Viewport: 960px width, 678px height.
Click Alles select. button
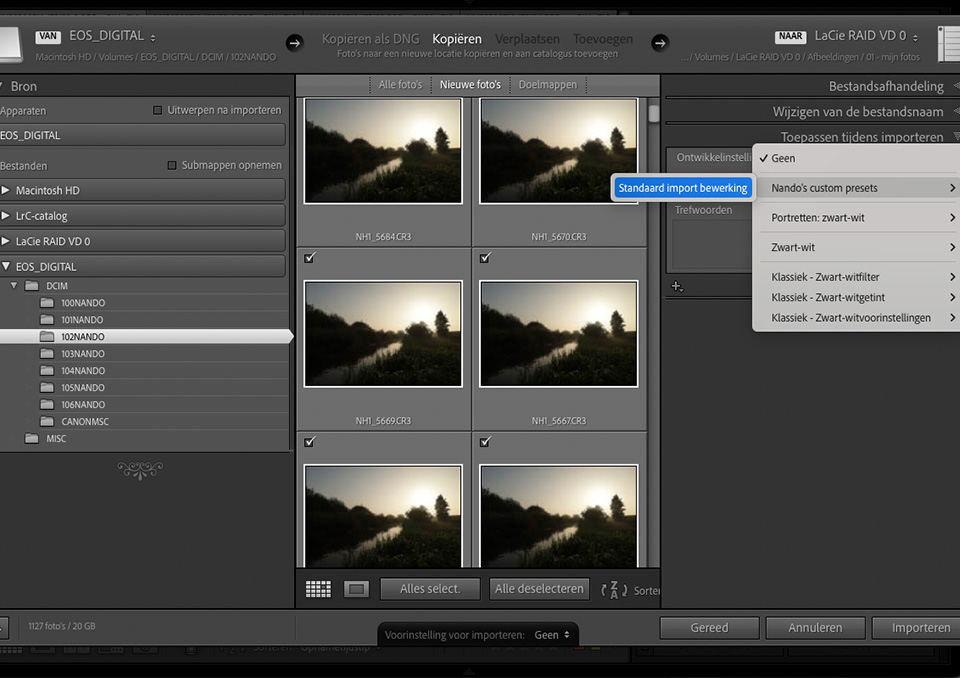point(430,589)
